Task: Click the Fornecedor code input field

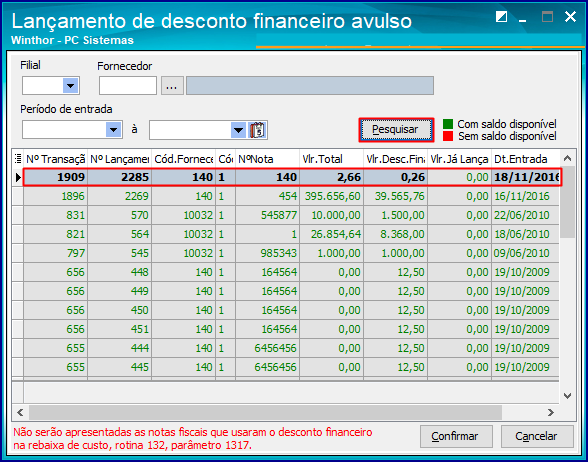Action: [128, 86]
